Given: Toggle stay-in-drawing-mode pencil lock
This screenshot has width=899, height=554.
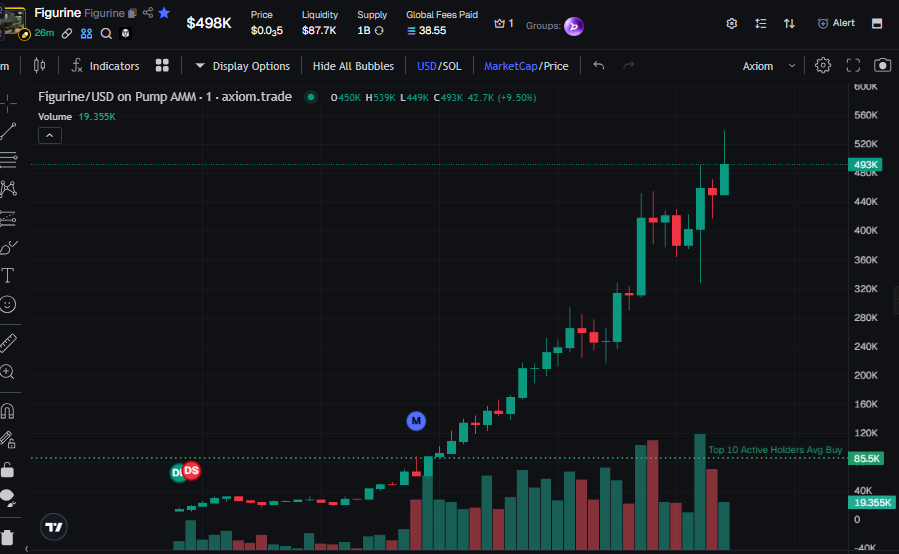Looking at the screenshot, I should pos(8,440).
